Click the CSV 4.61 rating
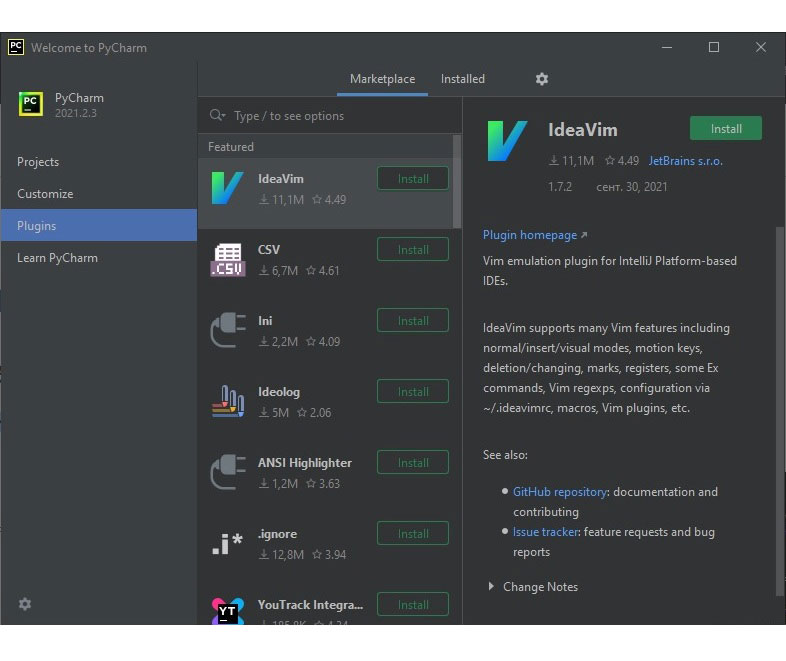The width and height of the screenshot is (786, 661). pos(323,271)
